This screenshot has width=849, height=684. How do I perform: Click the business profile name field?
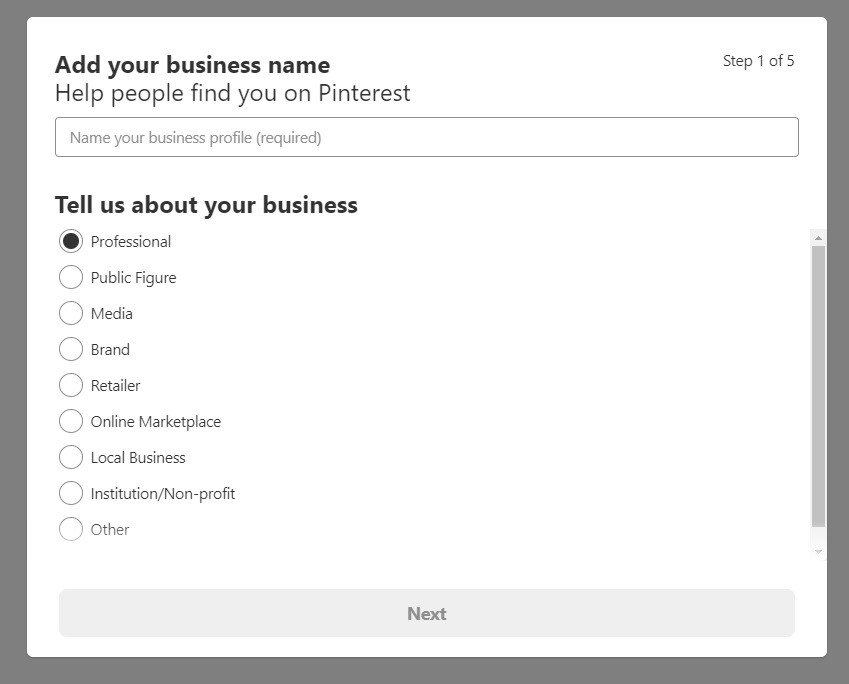tap(426, 137)
